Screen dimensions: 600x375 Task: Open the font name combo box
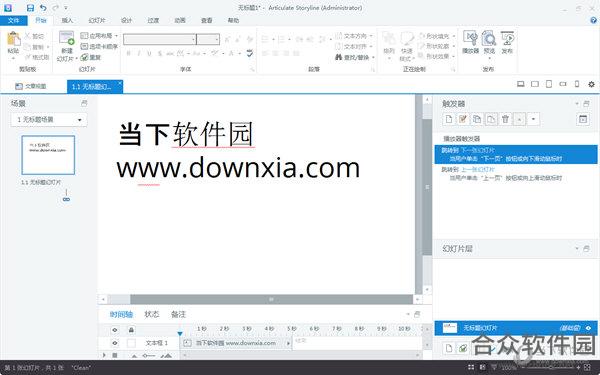coord(160,39)
